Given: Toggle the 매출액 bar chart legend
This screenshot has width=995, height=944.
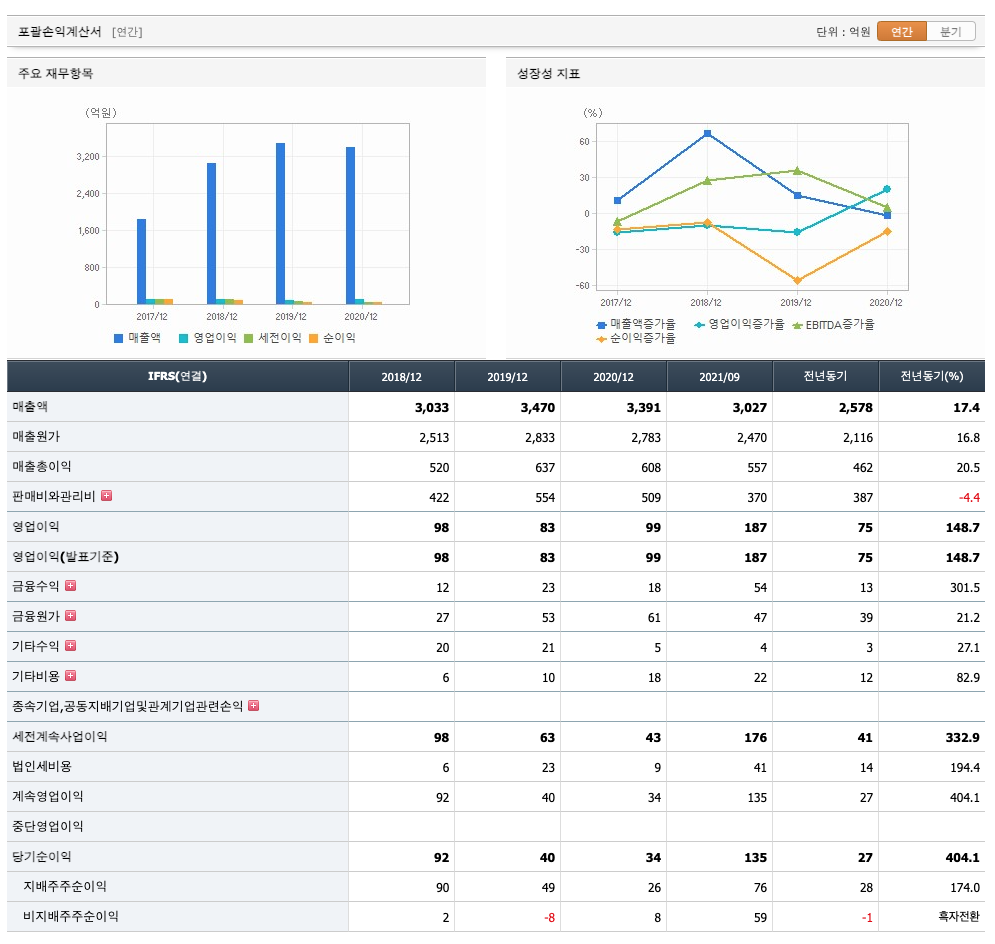Looking at the screenshot, I should tap(137, 338).
